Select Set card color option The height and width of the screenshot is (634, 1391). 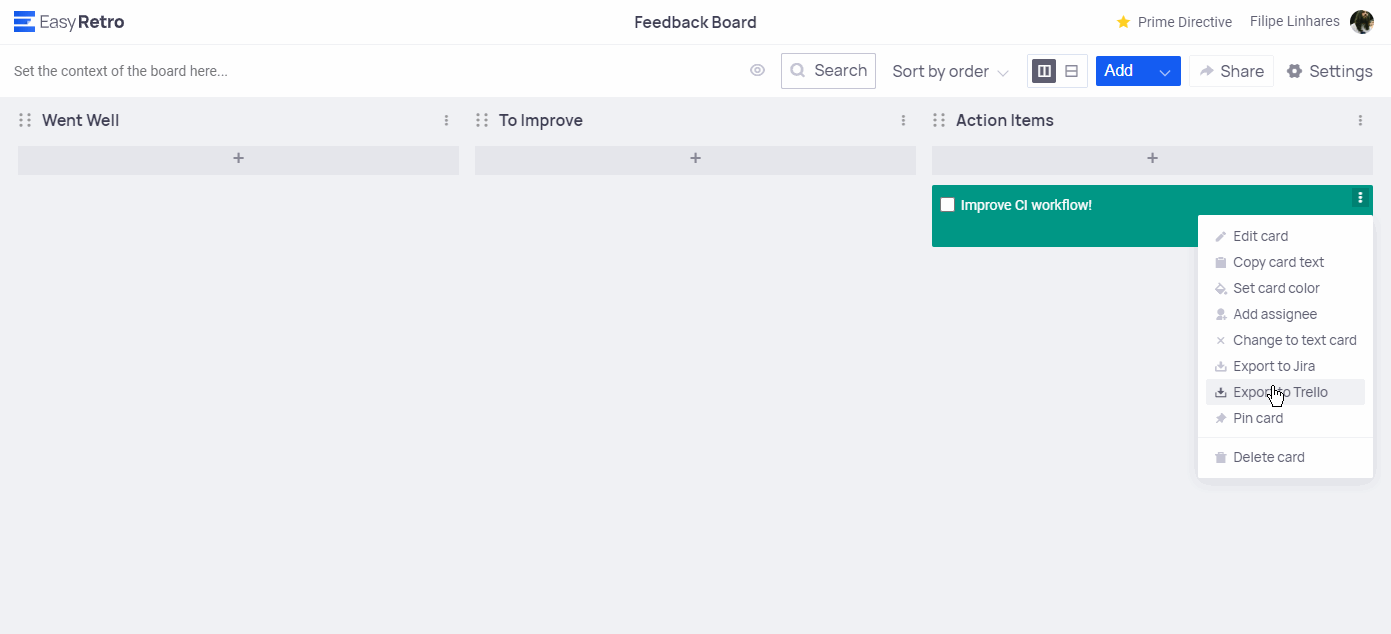pos(1276,288)
